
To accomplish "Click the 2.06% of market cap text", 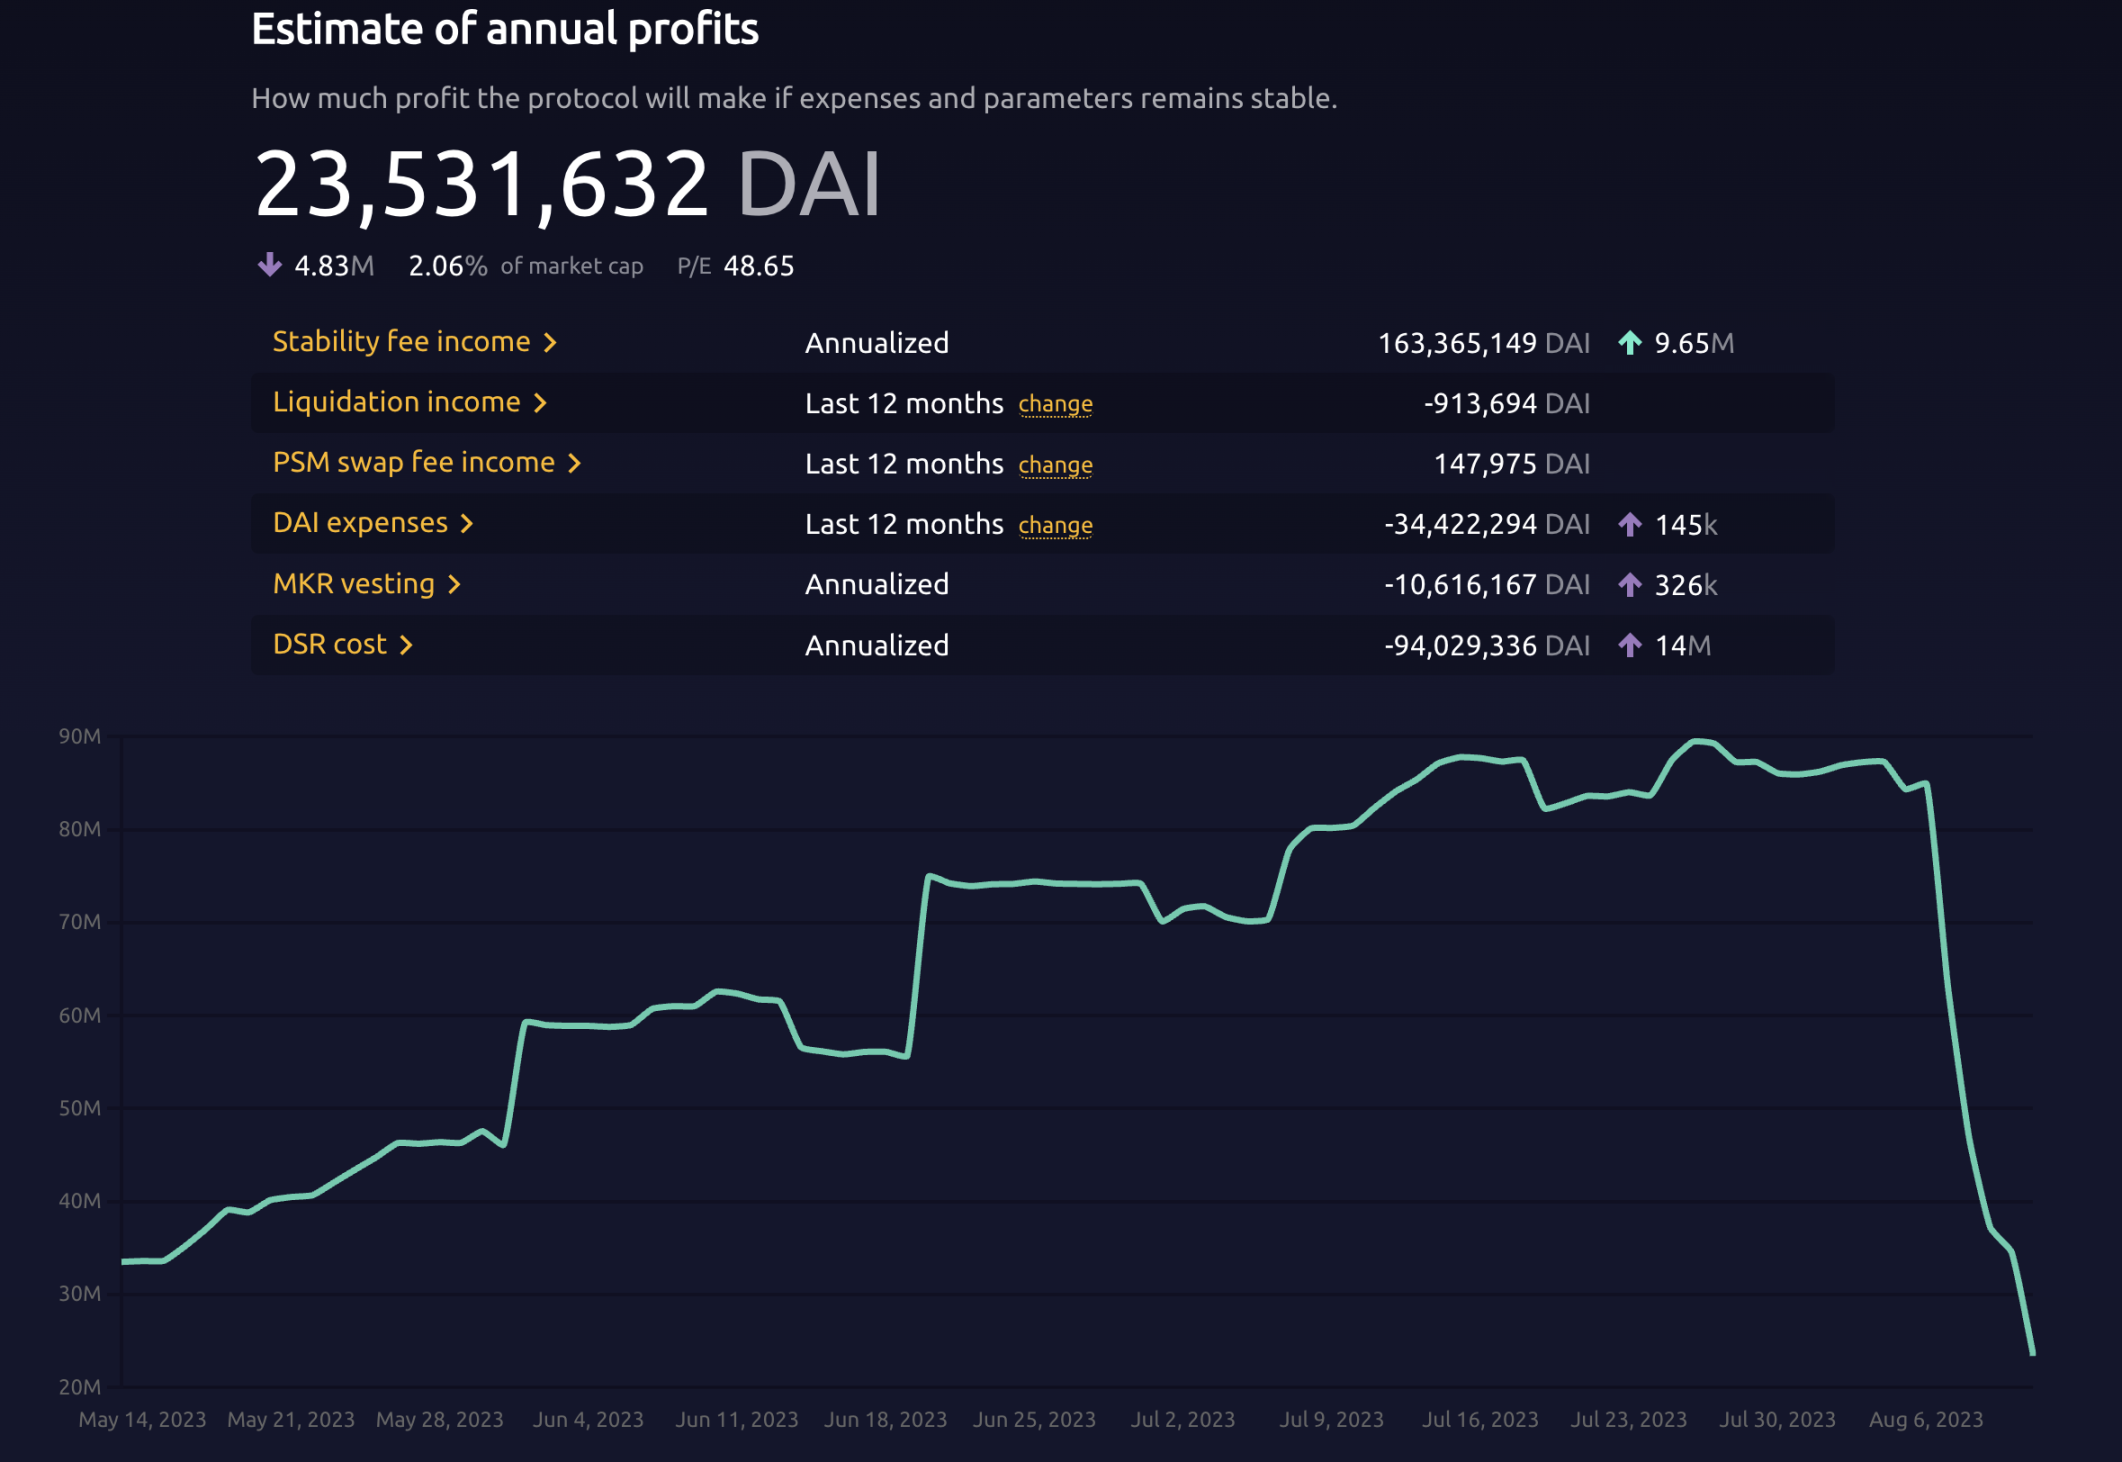I will pyautogui.click(x=526, y=266).
